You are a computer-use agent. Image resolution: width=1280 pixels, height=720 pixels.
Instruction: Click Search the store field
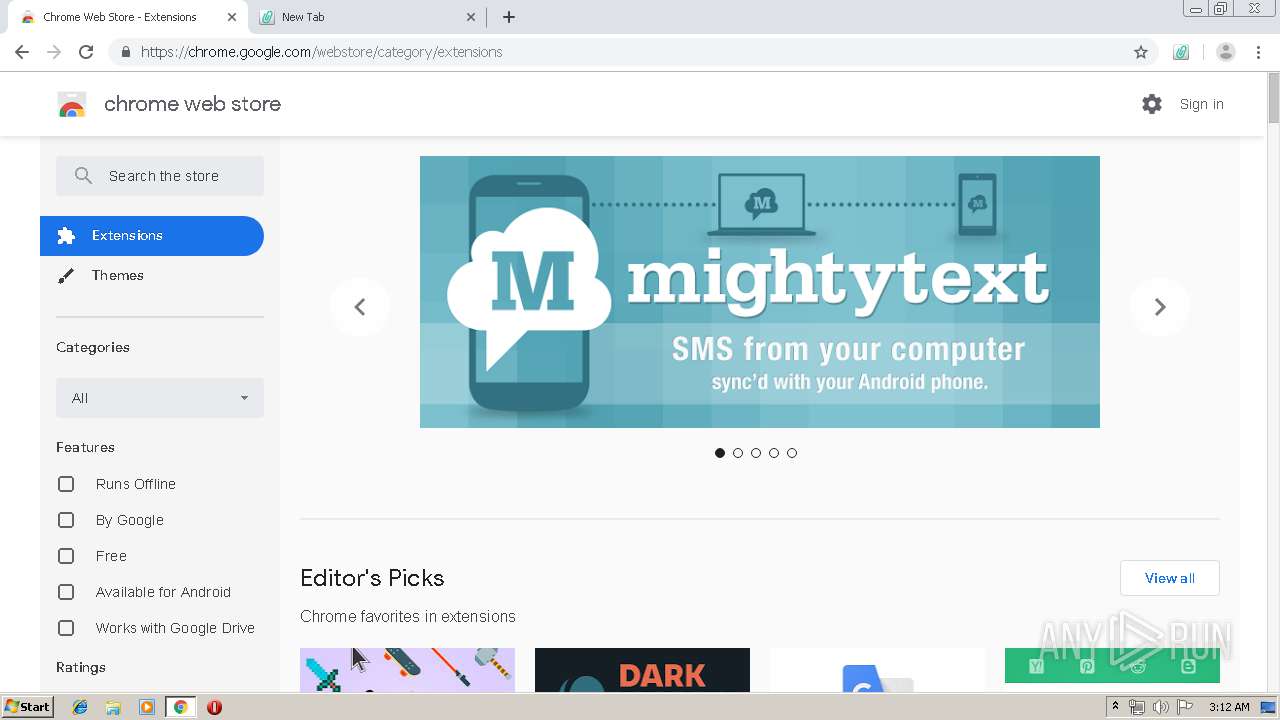[160, 176]
